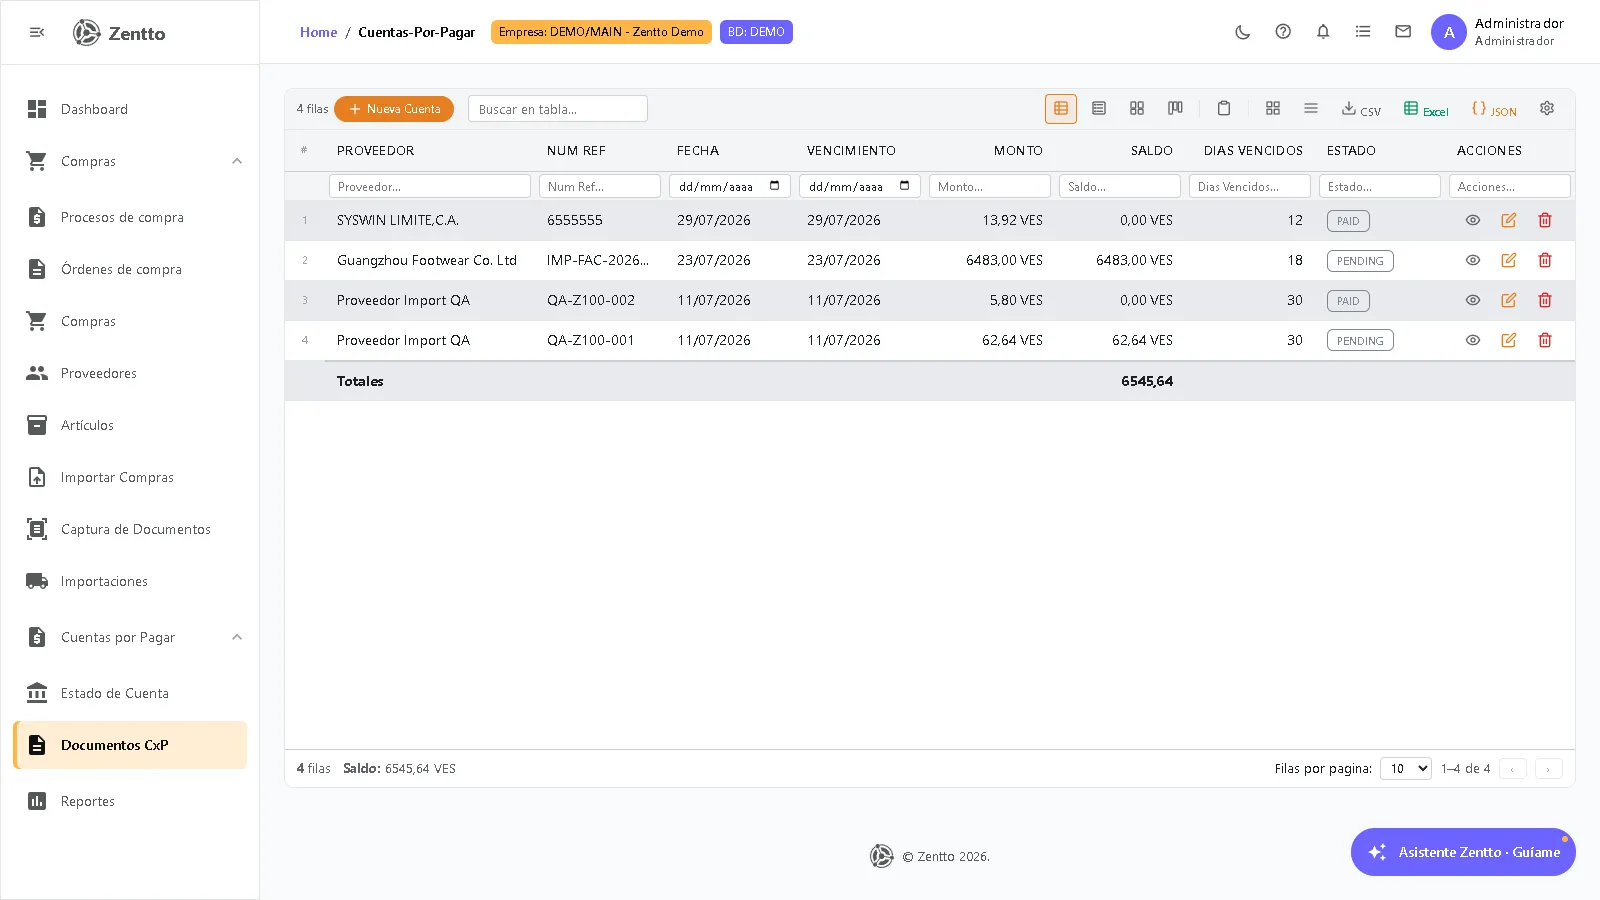Edit the QA-Z100-002 record

click(1509, 300)
